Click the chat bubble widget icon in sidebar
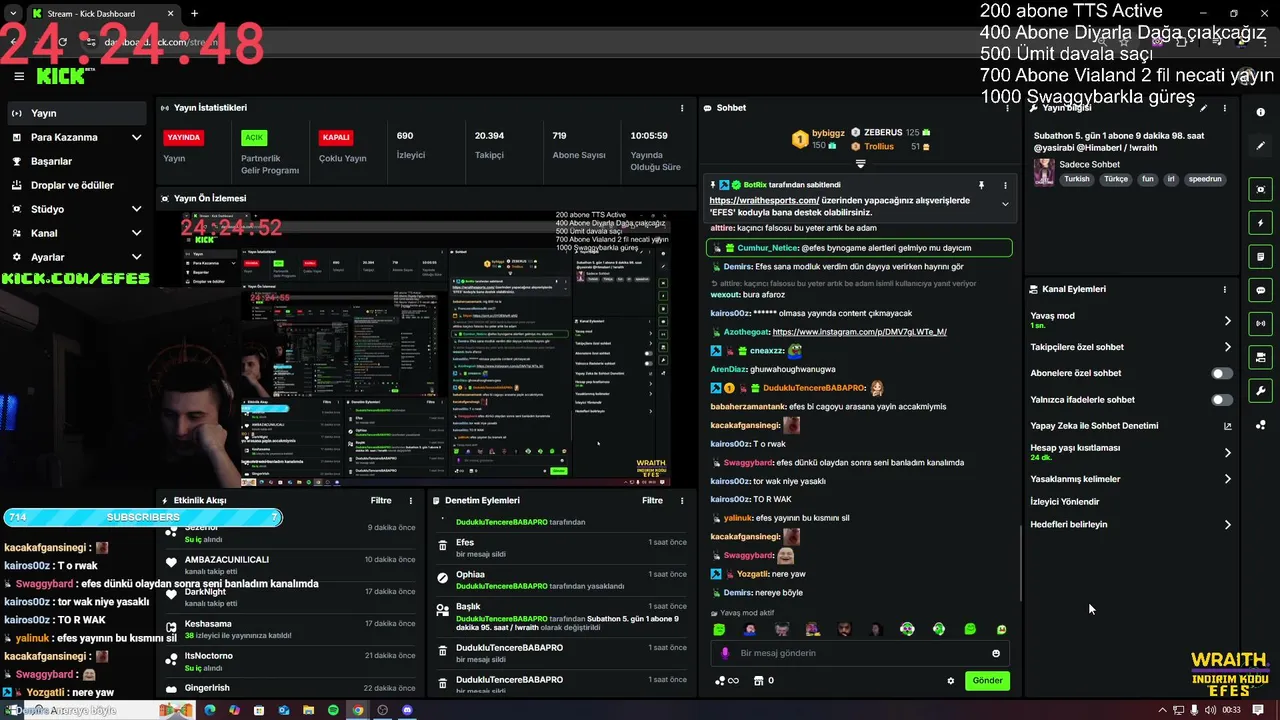Image resolution: width=1280 pixels, height=720 pixels. (1260, 290)
